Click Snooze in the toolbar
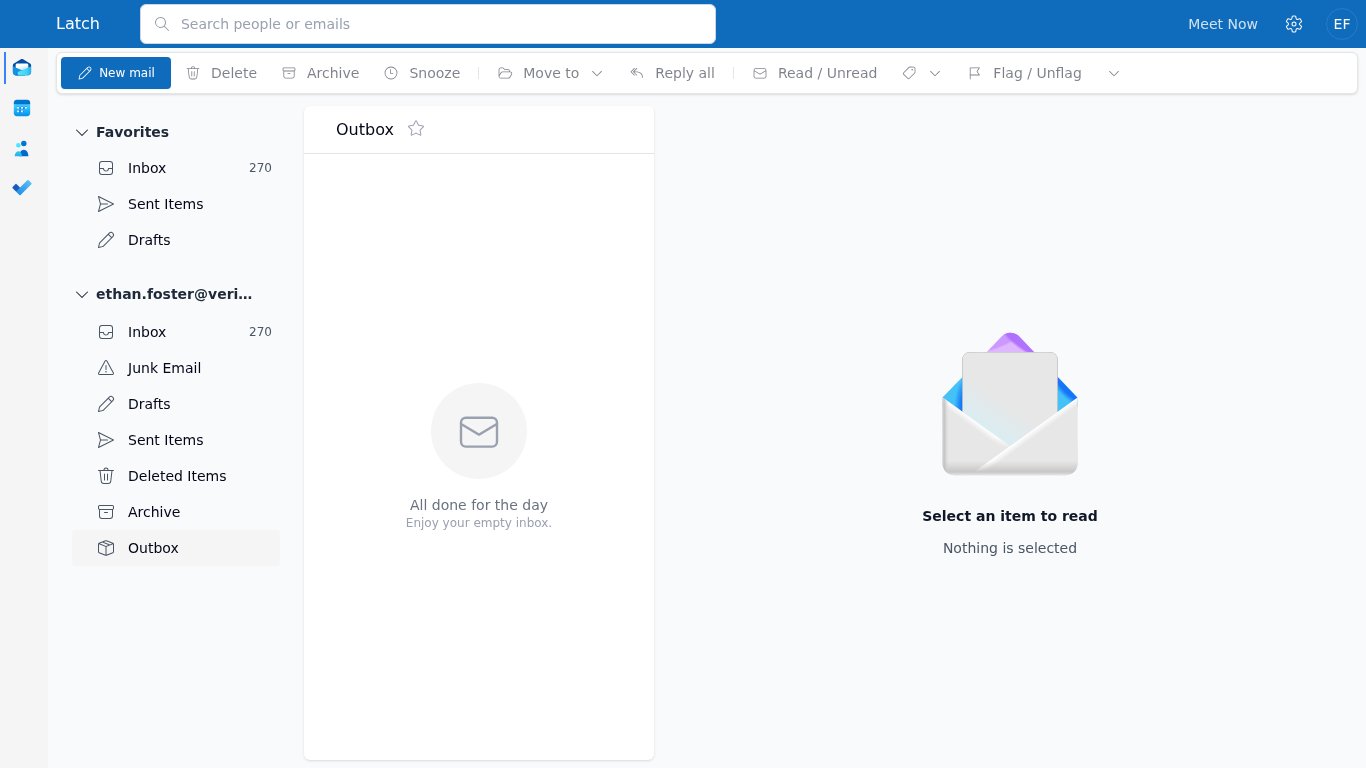 click(x=422, y=73)
